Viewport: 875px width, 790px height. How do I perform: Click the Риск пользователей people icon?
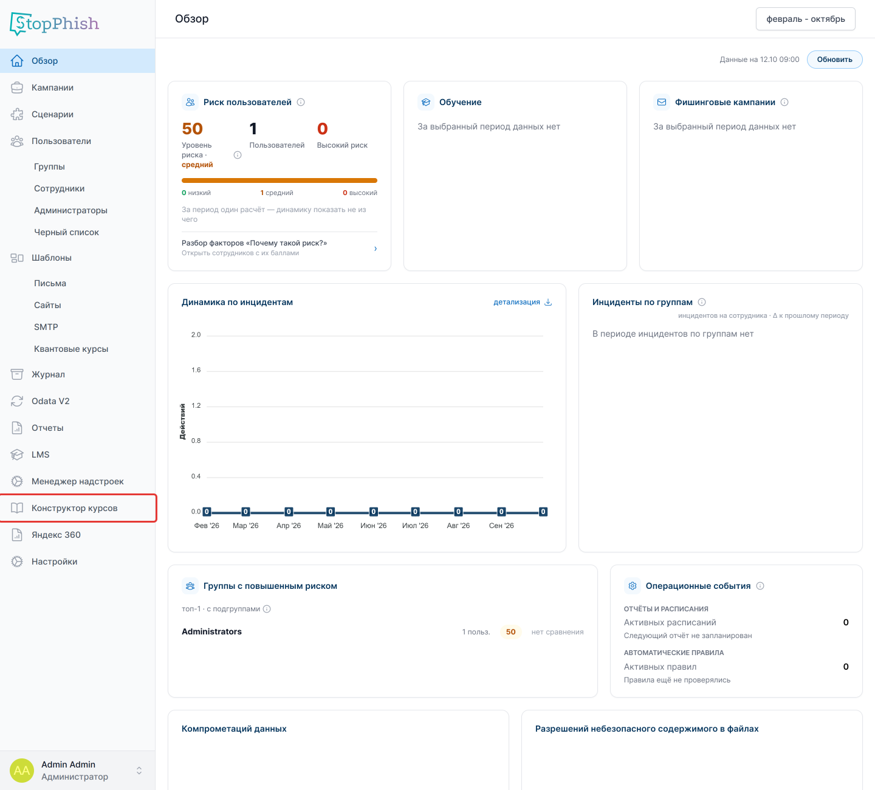[190, 102]
